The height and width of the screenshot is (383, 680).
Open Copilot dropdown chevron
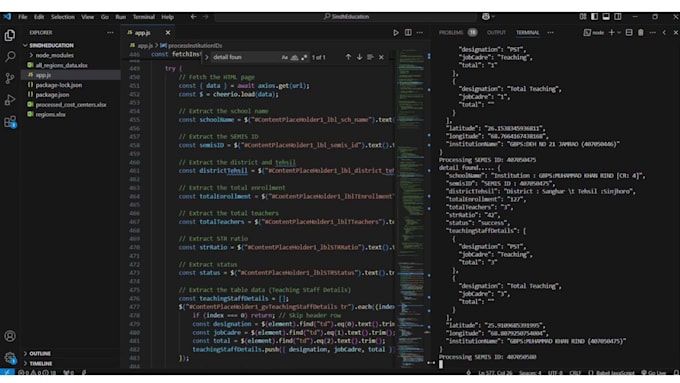(494, 16)
